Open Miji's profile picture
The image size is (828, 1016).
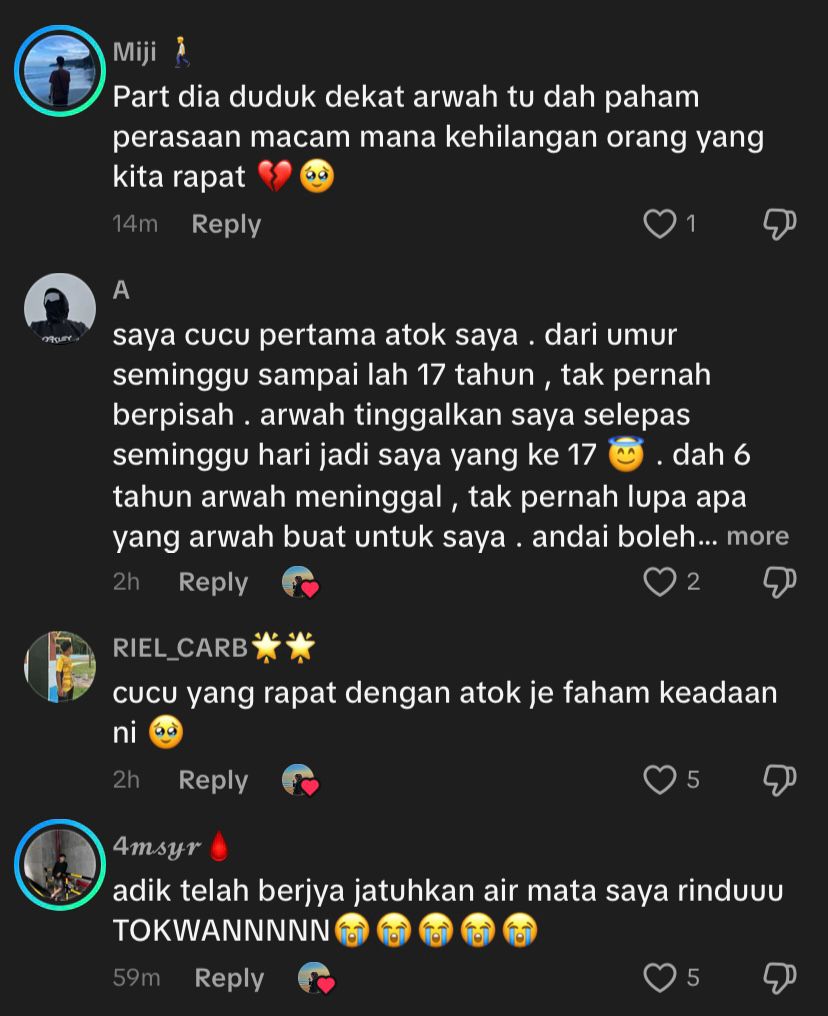[x=60, y=71]
